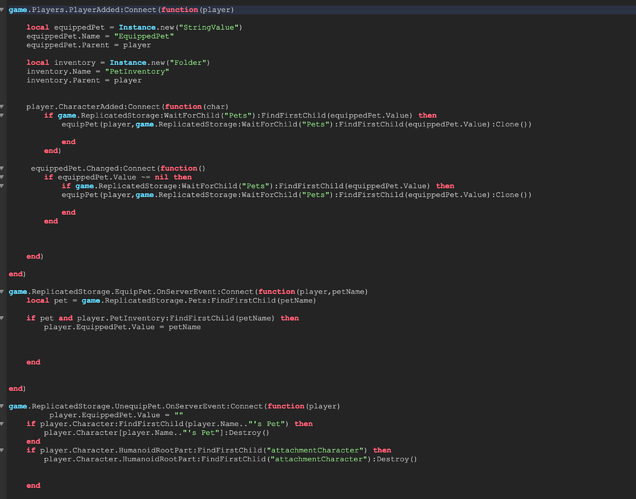Place cursor in the "StringValue" string
This screenshot has width=636, height=499.
211,27
